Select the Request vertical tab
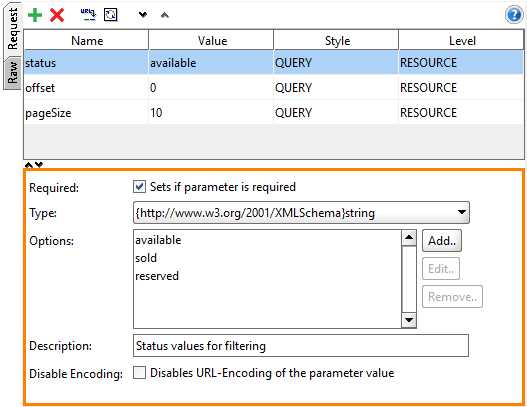The height and width of the screenshot is (407, 527). point(12,29)
